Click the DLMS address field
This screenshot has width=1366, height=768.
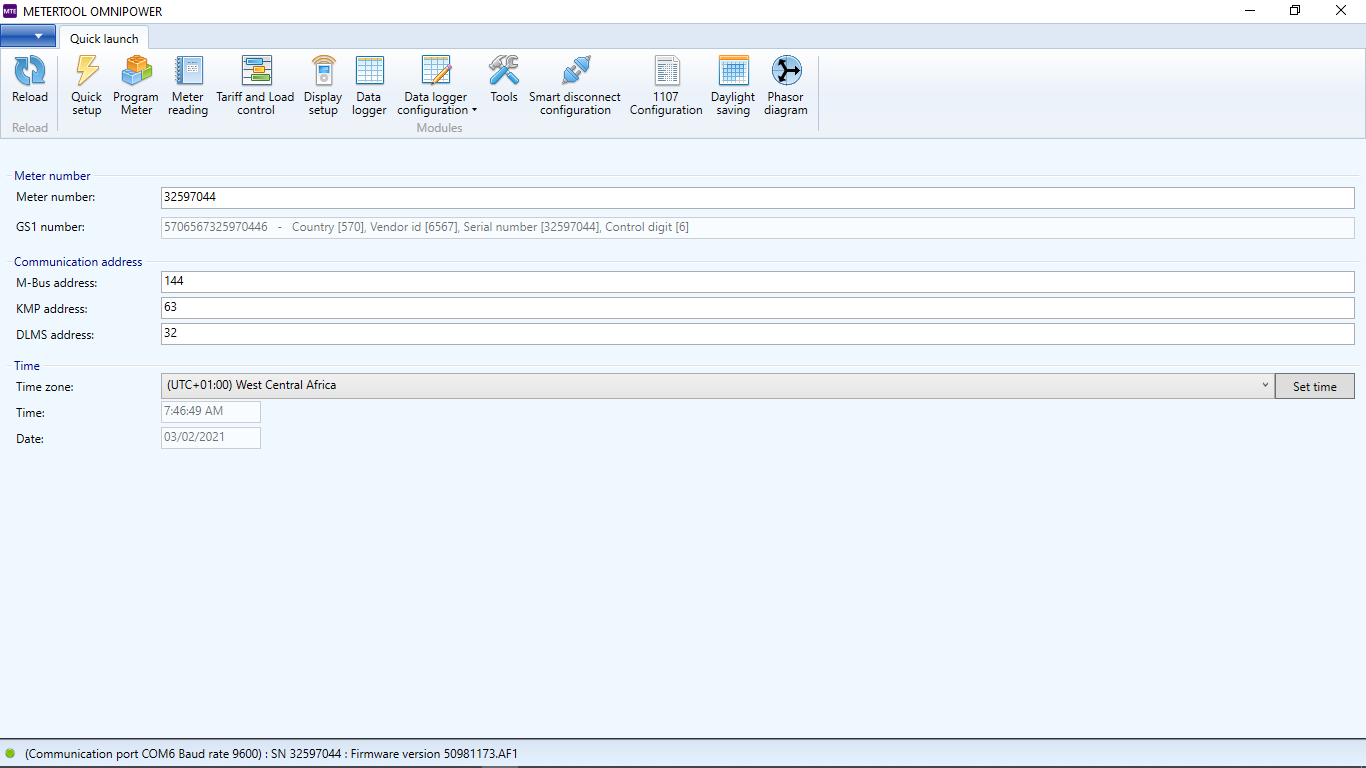(758, 334)
